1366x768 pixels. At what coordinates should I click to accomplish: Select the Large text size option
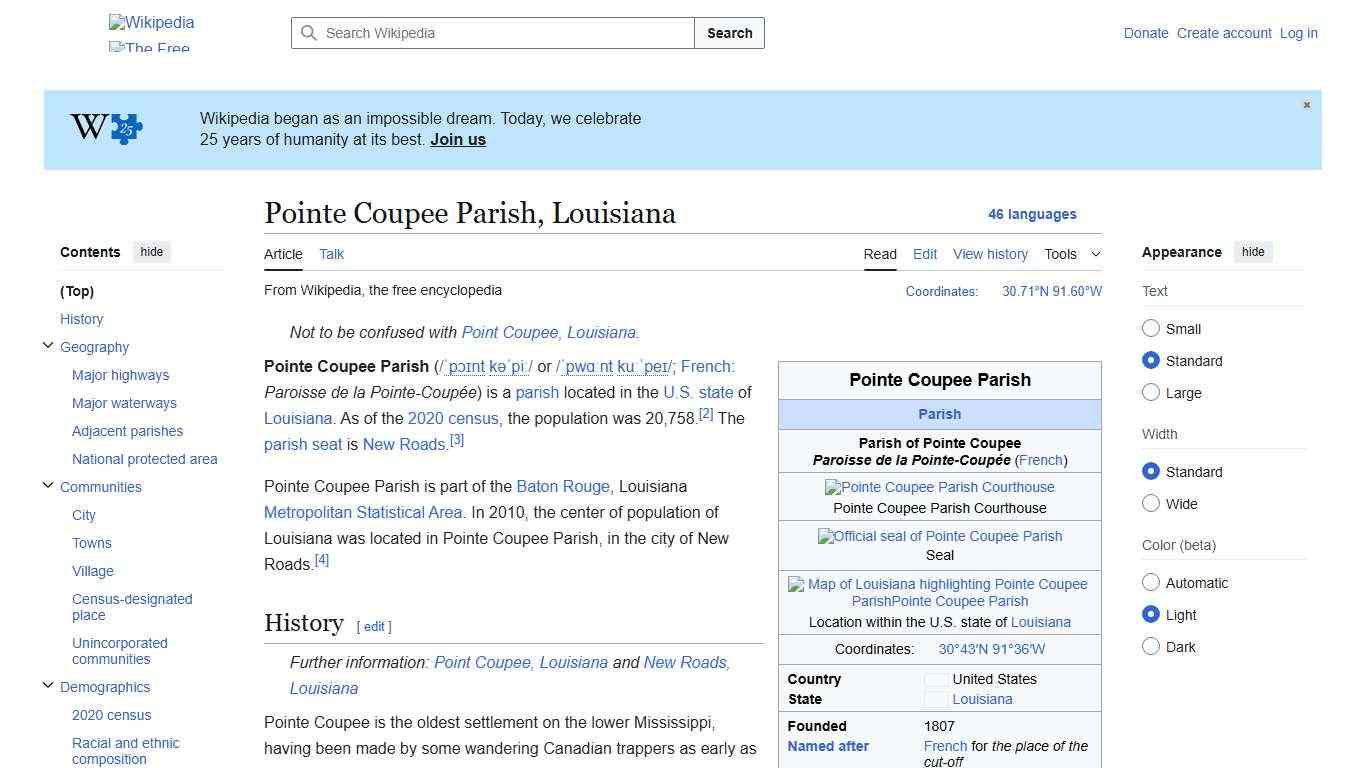1151,392
